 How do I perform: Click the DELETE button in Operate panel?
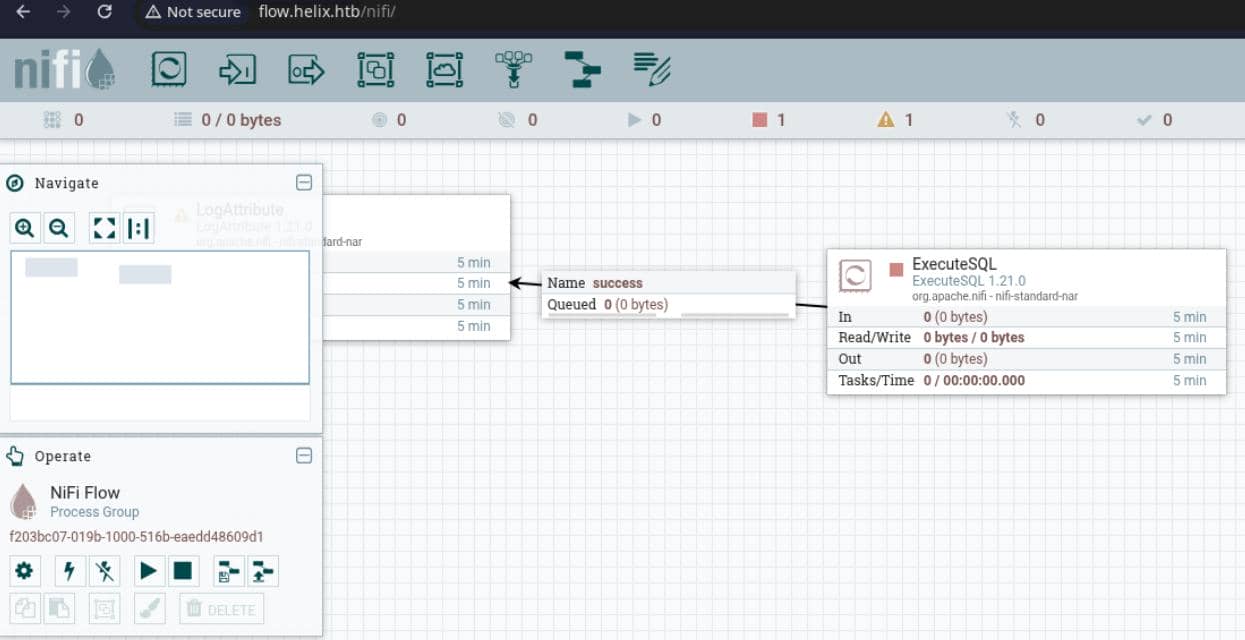[x=222, y=608]
